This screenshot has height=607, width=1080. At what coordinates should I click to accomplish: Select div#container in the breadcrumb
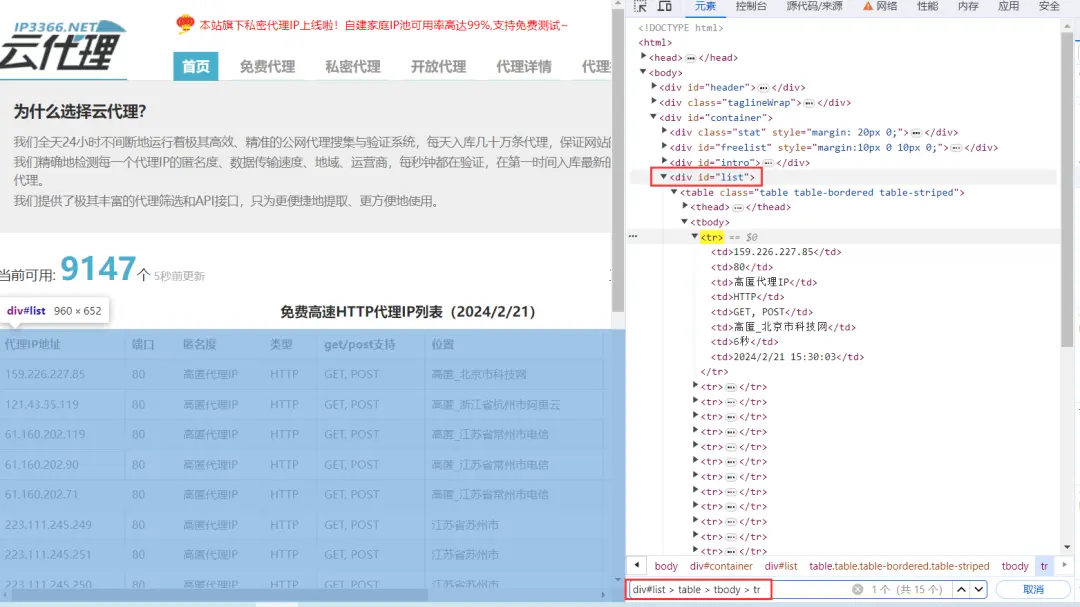pos(721,566)
